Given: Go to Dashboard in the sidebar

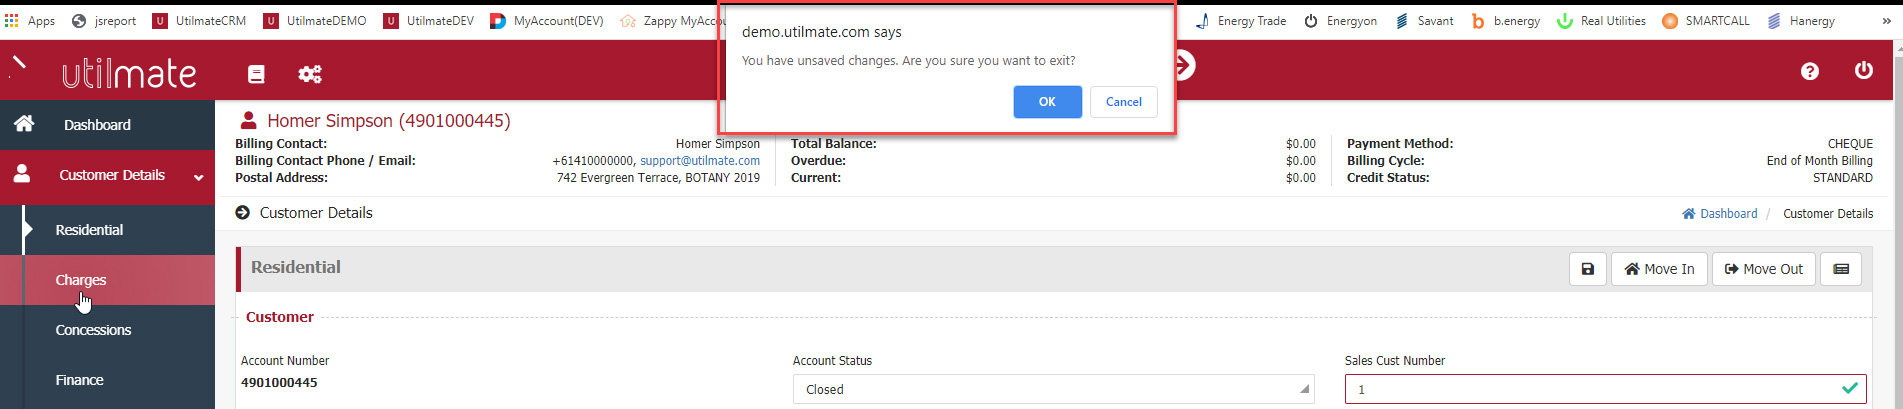Looking at the screenshot, I should tap(107, 125).
